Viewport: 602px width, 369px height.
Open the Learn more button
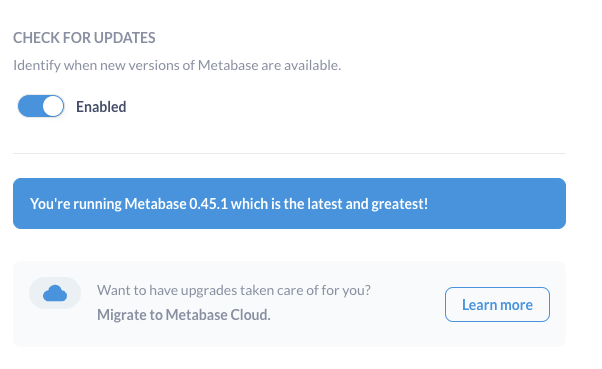tap(497, 304)
